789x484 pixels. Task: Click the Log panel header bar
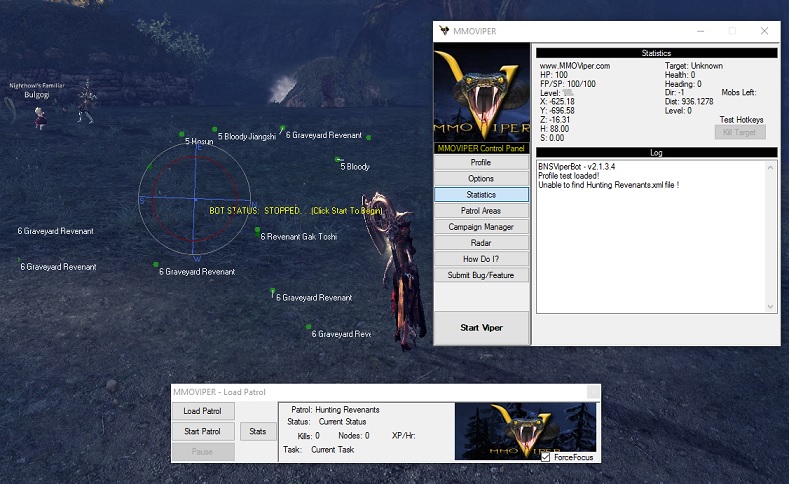point(657,152)
